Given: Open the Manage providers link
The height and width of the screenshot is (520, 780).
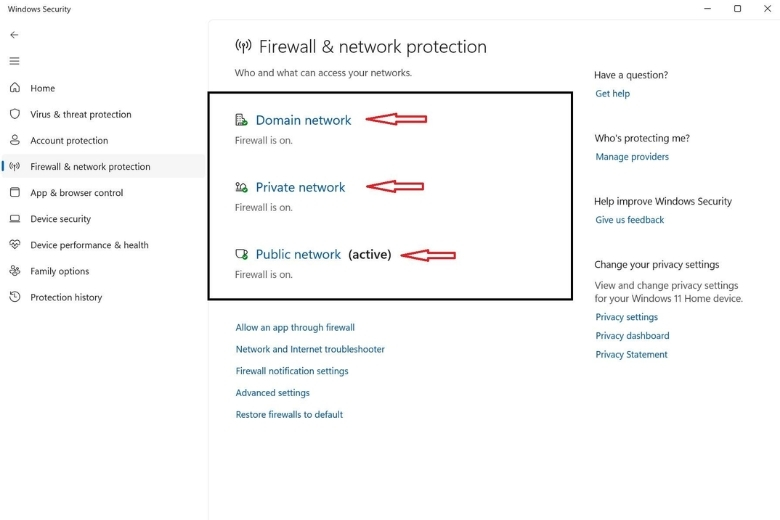Looking at the screenshot, I should coord(632,157).
